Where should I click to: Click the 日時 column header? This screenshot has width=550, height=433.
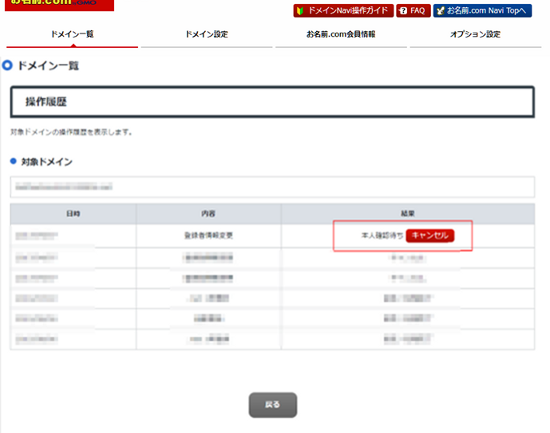[x=73, y=214]
